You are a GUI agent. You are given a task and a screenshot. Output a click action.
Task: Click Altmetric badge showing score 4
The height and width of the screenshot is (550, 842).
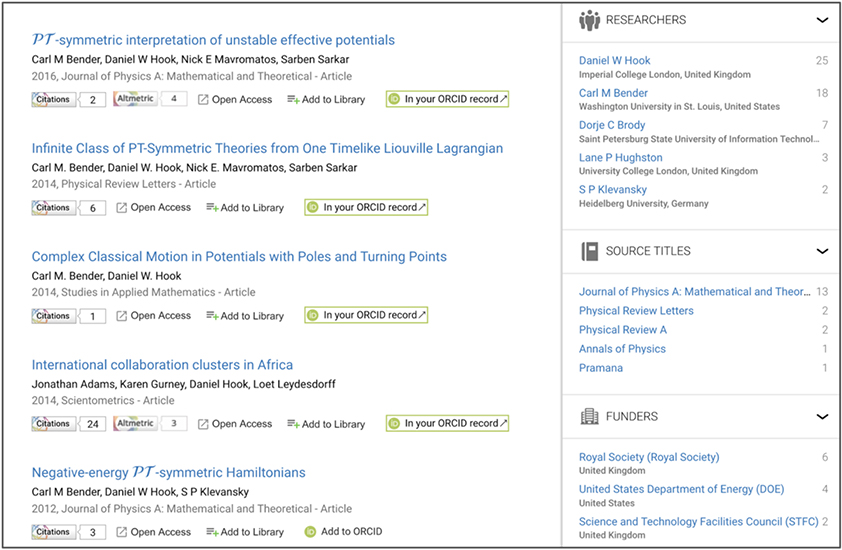pyautogui.click(x=135, y=99)
